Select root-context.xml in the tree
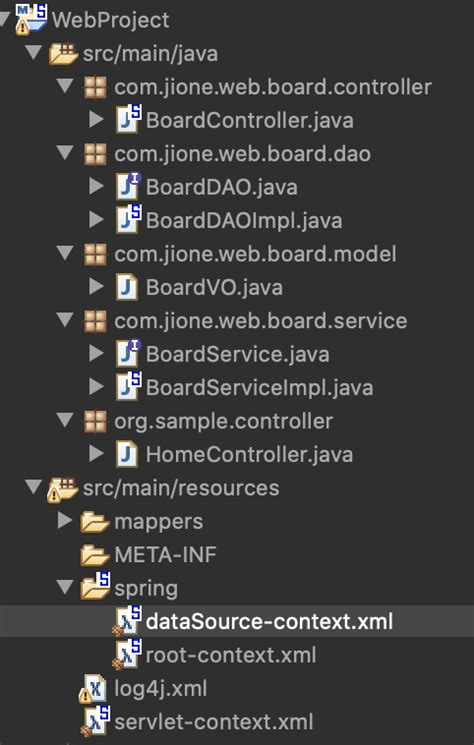The height and width of the screenshot is (745, 474). (x=231, y=655)
